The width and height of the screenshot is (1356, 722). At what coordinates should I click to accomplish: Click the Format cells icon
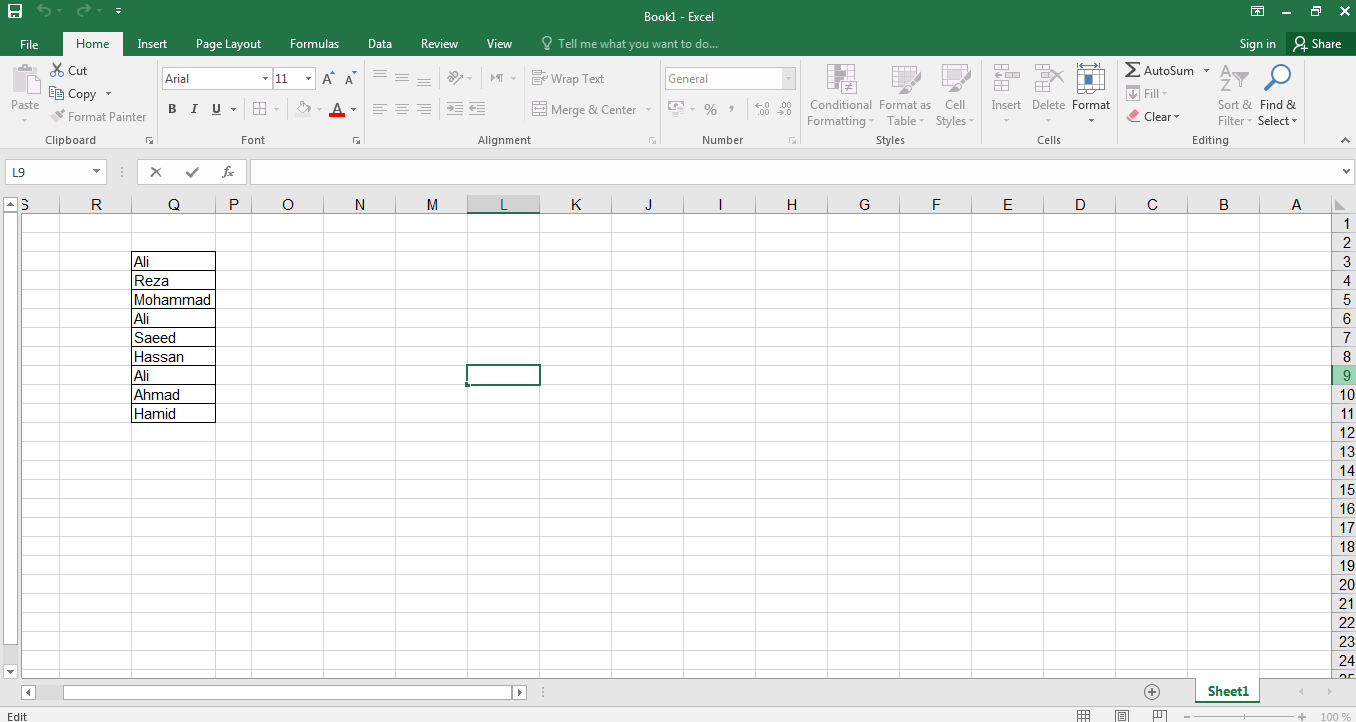(x=1090, y=80)
